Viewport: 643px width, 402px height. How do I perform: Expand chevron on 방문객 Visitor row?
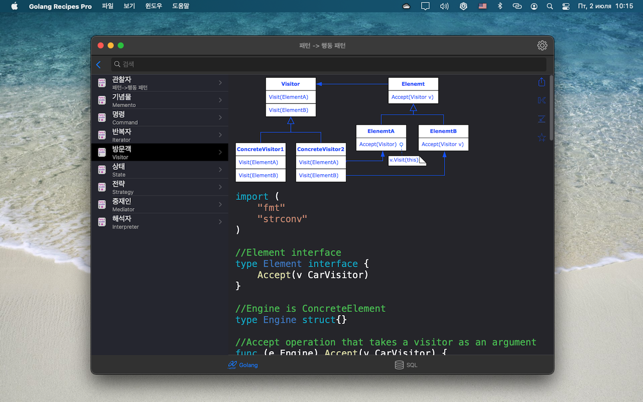tap(220, 152)
